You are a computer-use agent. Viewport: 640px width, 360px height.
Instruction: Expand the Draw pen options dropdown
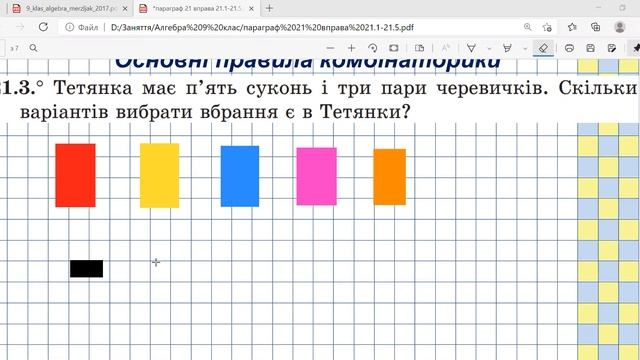click(x=489, y=49)
